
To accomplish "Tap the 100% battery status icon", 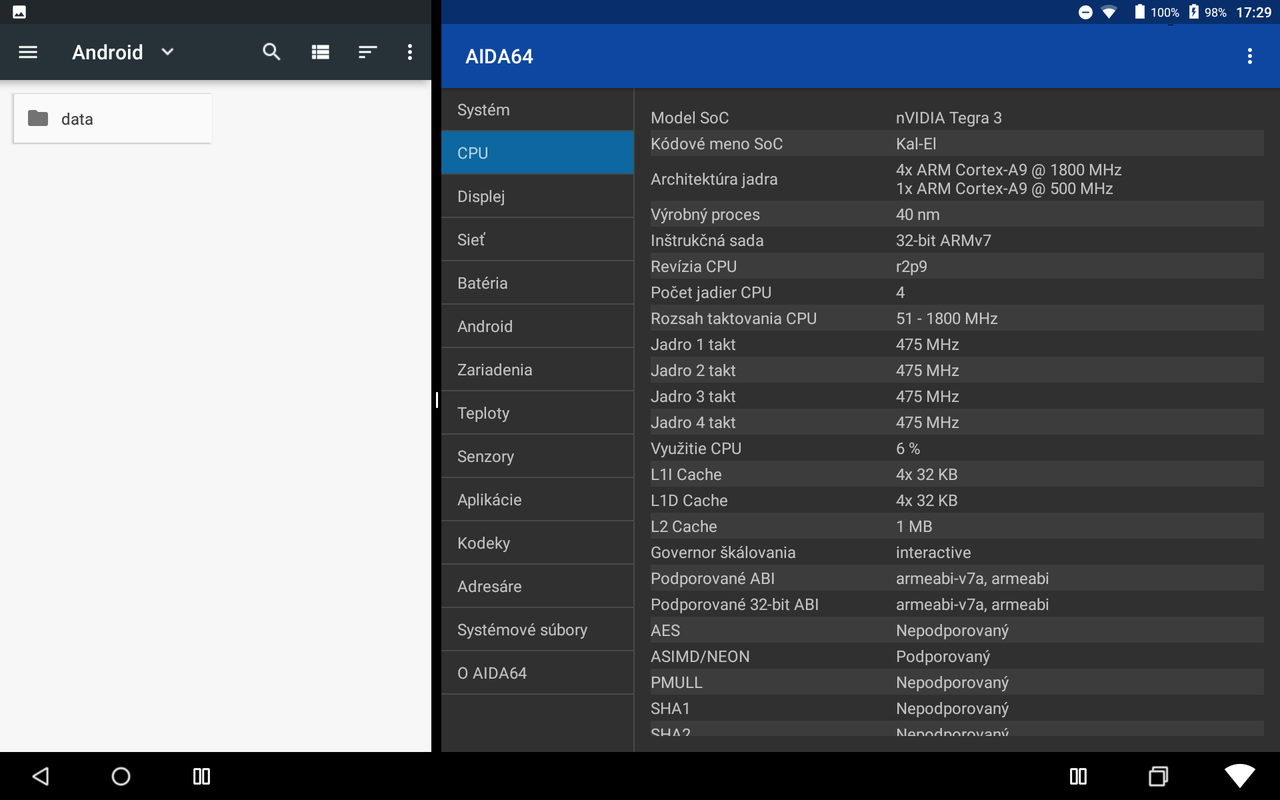I will pyautogui.click(x=1139, y=12).
